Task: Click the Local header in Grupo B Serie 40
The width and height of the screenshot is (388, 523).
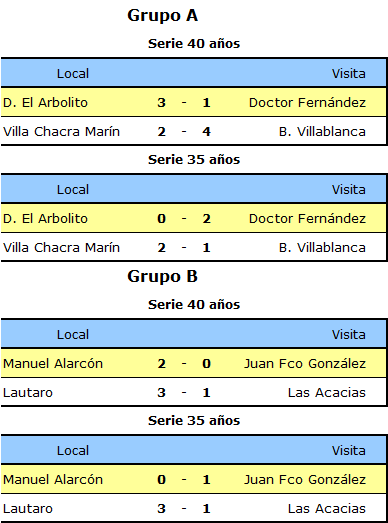Action: click(x=73, y=335)
